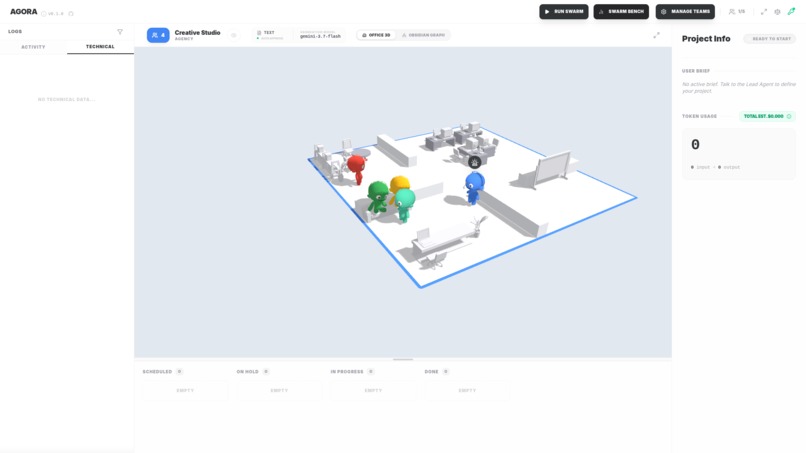Click the info icon next to version number
Viewport: 806px width, 453px height.
[44, 14]
